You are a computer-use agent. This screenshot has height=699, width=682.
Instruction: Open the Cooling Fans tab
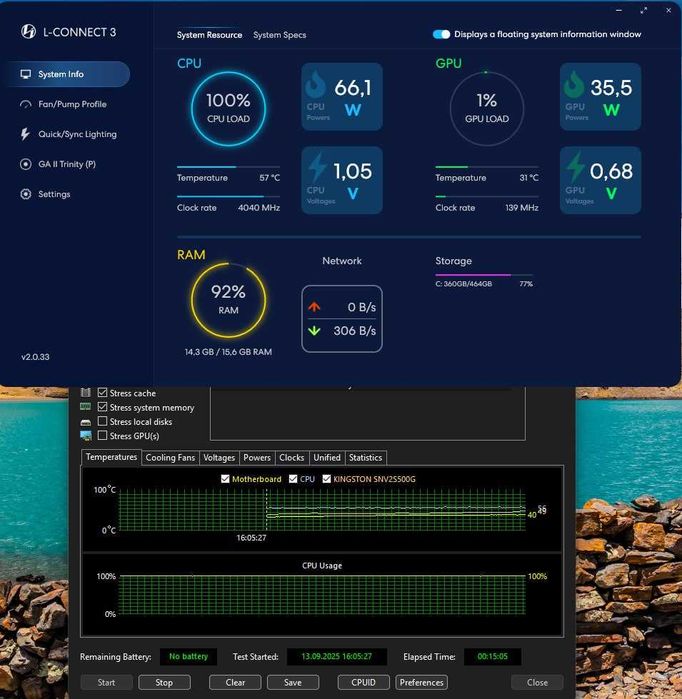point(170,458)
